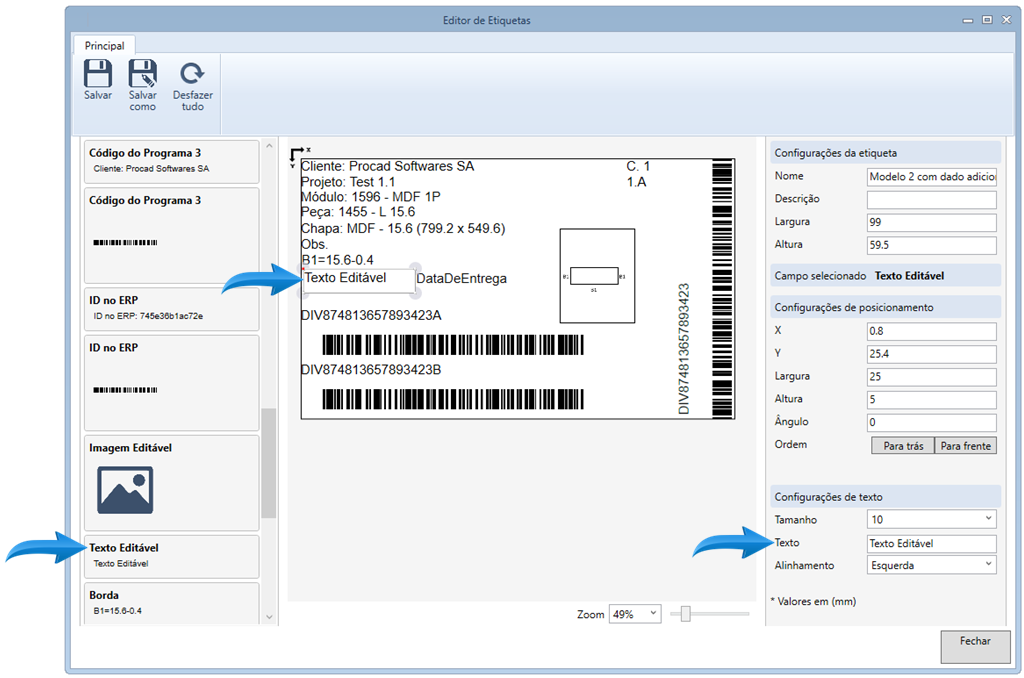1024x678 pixels.
Task: Click the Salvar como icon
Action: tap(143, 74)
